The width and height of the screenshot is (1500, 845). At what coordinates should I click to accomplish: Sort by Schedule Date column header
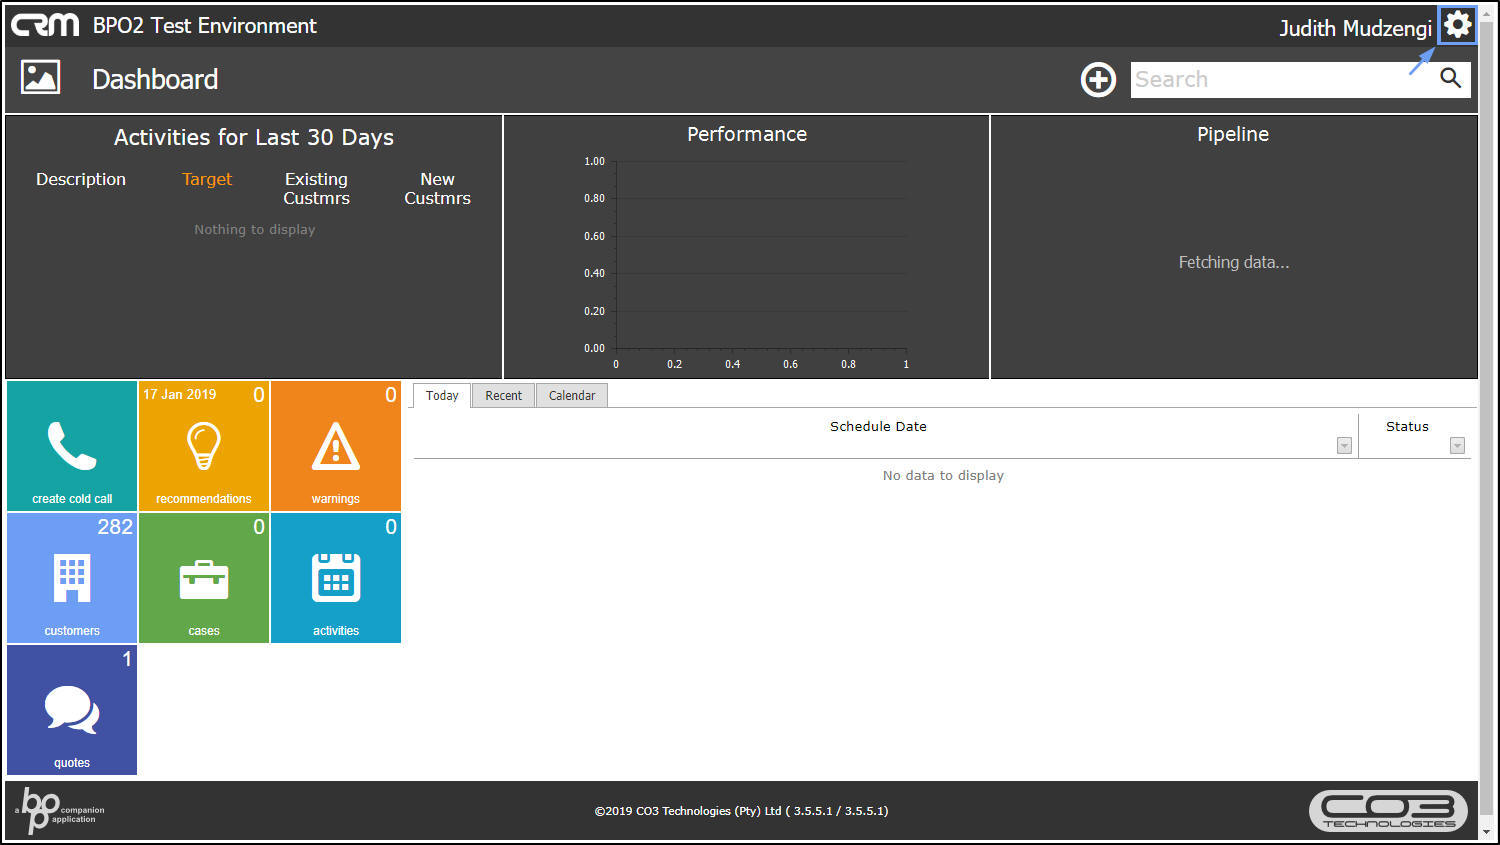(878, 427)
